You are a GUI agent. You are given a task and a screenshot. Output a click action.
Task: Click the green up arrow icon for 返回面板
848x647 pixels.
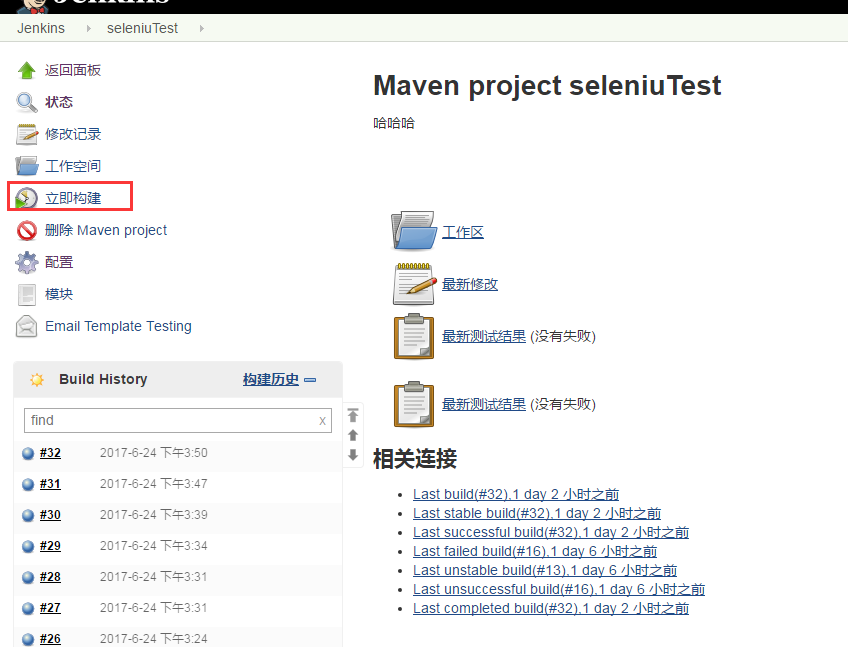tap(26, 70)
